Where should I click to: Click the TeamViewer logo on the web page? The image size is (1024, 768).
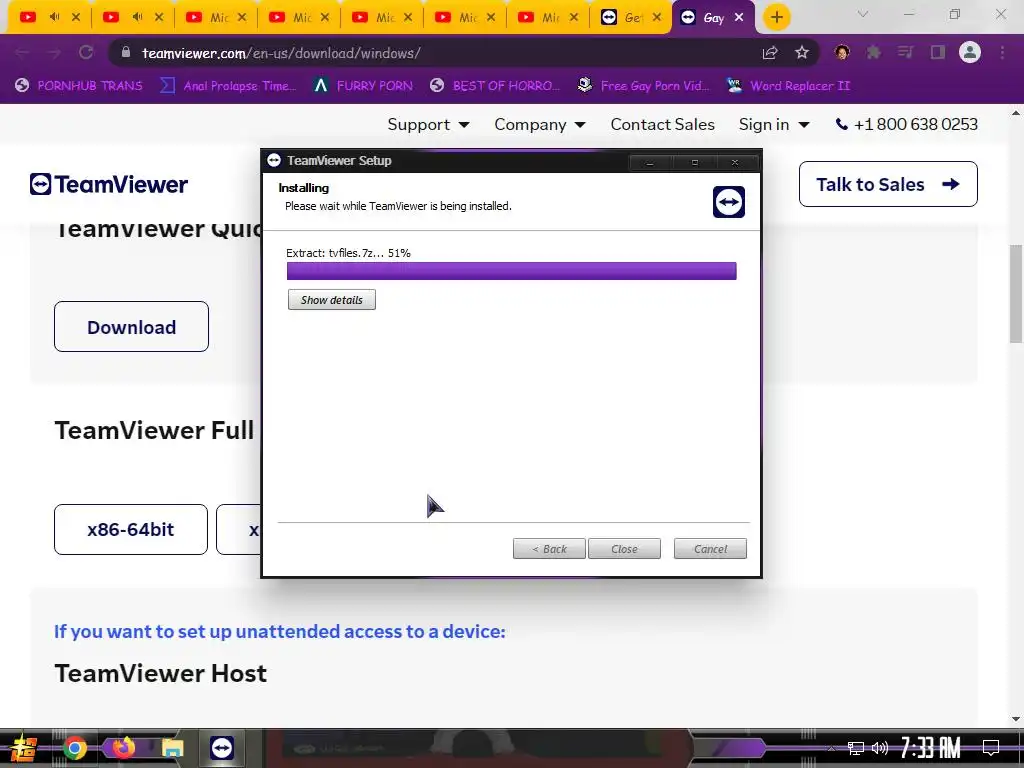tap(108, 184)
